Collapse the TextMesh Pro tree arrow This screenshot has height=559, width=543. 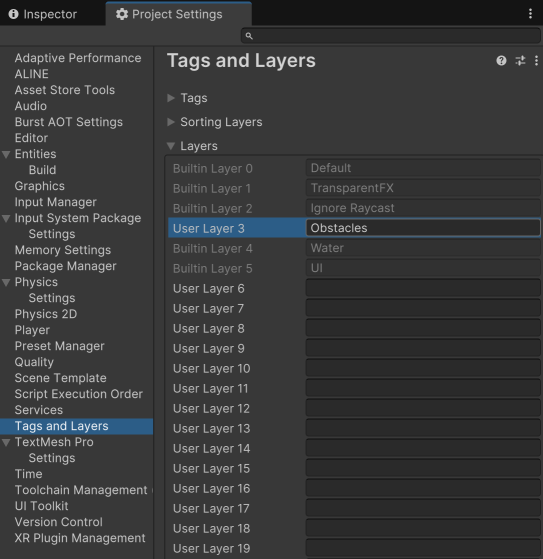(x=6, y=442)
